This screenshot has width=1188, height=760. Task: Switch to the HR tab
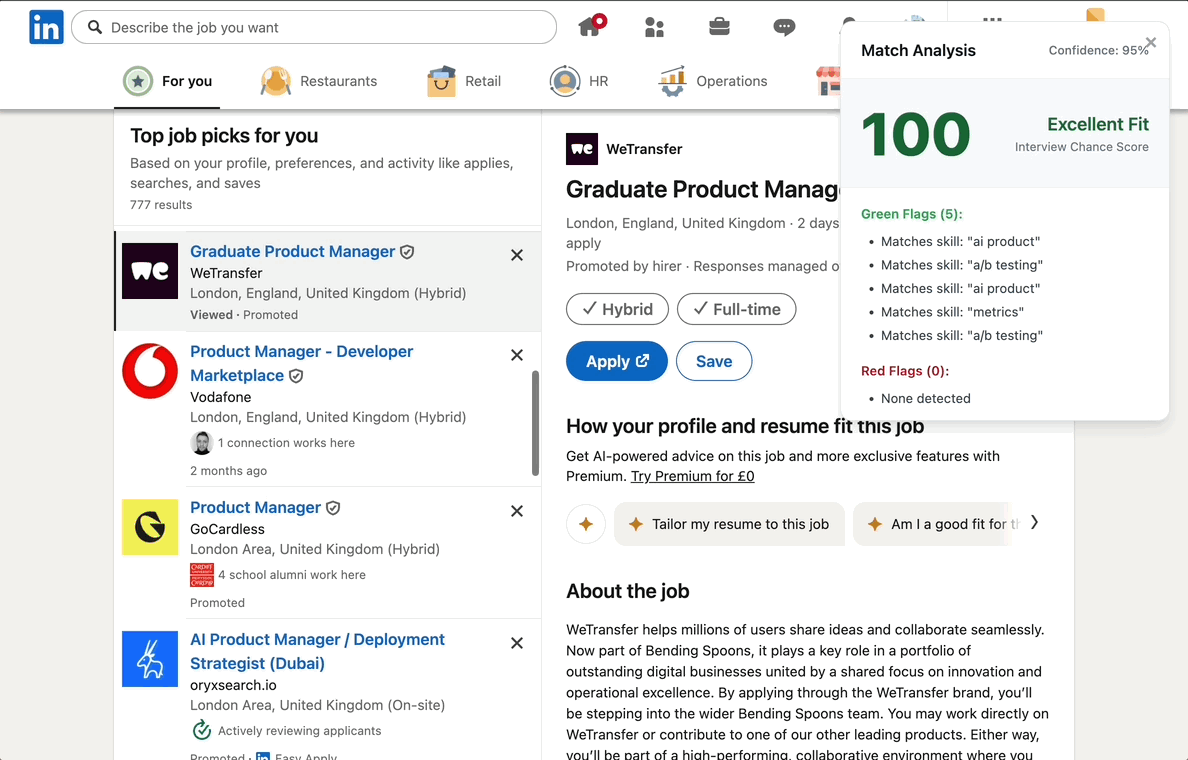pos(579,81)
